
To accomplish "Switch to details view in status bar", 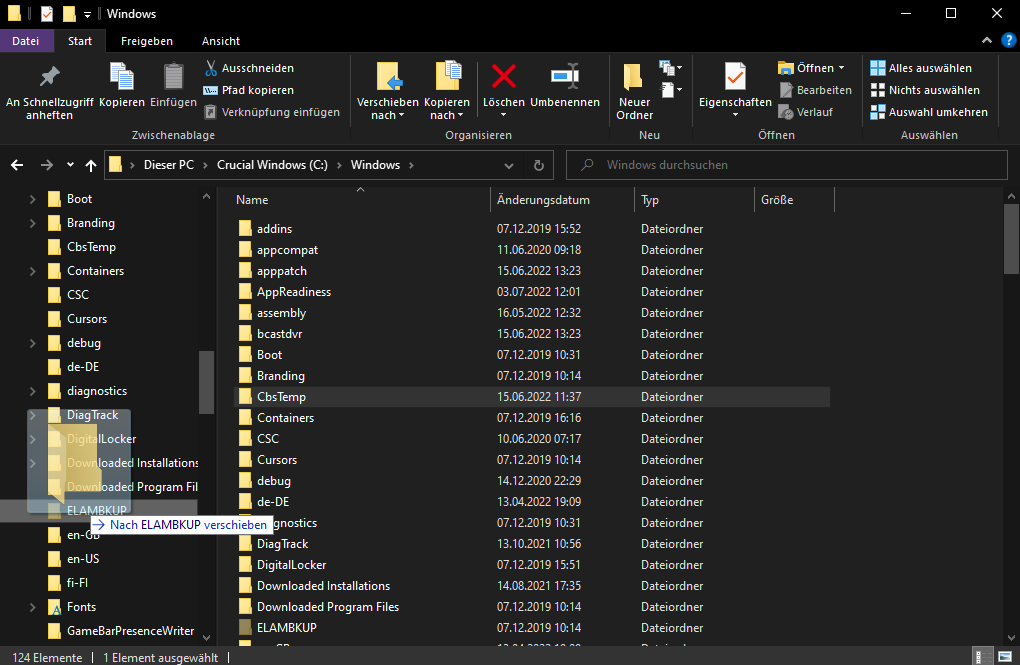I will [x=982, y=656].
